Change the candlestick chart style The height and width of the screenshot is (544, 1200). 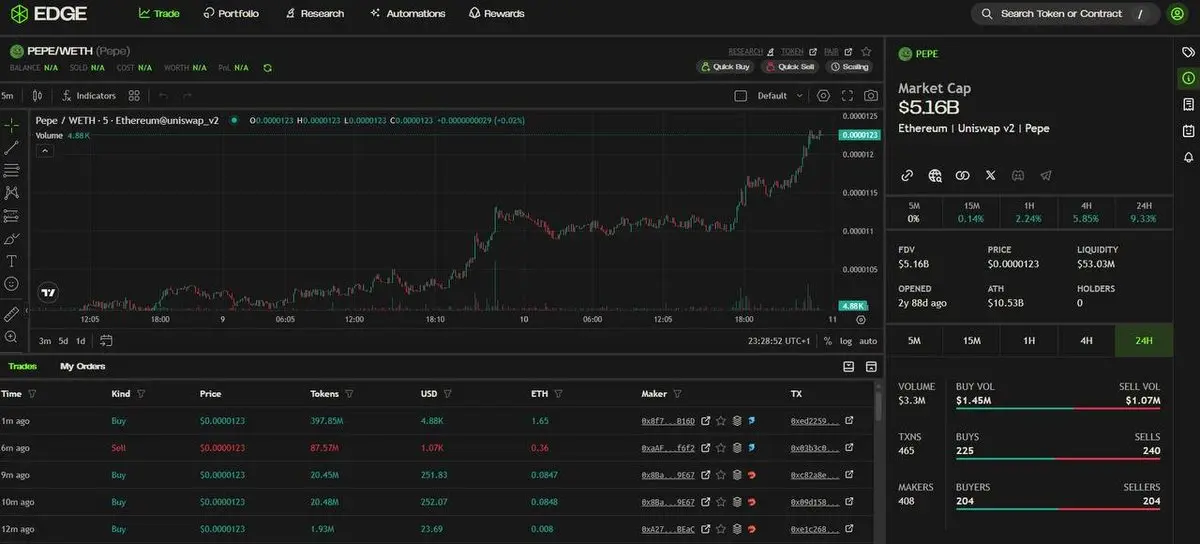pos(37,96)
